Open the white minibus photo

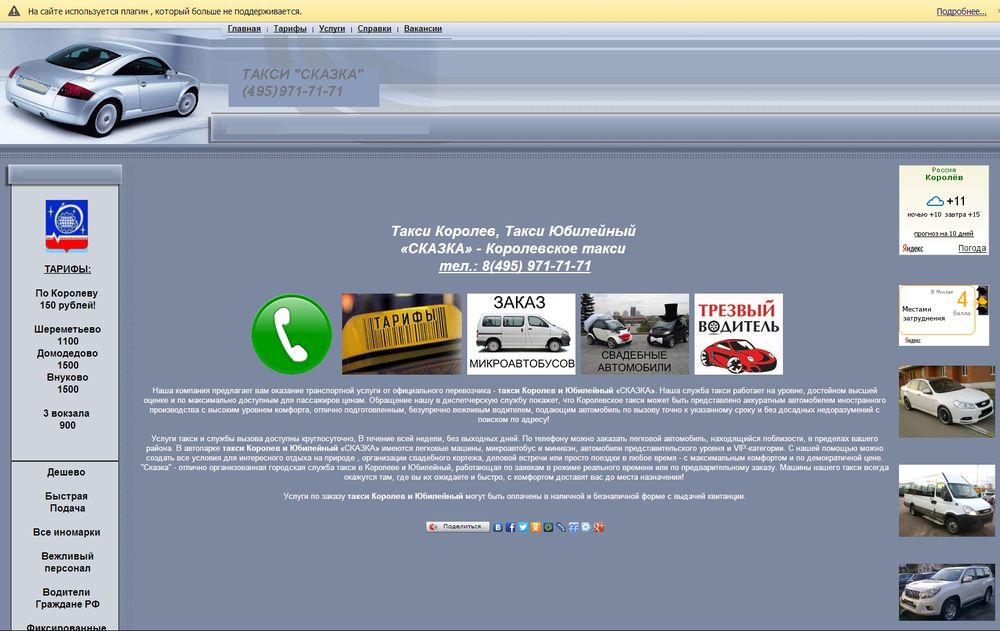tap(946, 500)
